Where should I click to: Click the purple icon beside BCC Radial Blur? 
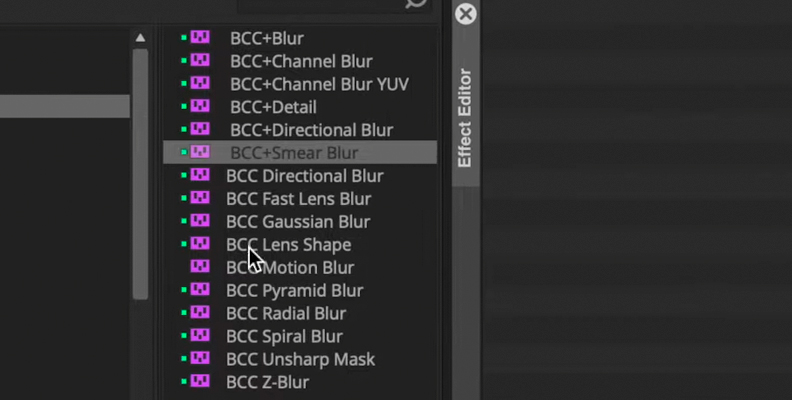pyautogui.click(x=200, y=313)
